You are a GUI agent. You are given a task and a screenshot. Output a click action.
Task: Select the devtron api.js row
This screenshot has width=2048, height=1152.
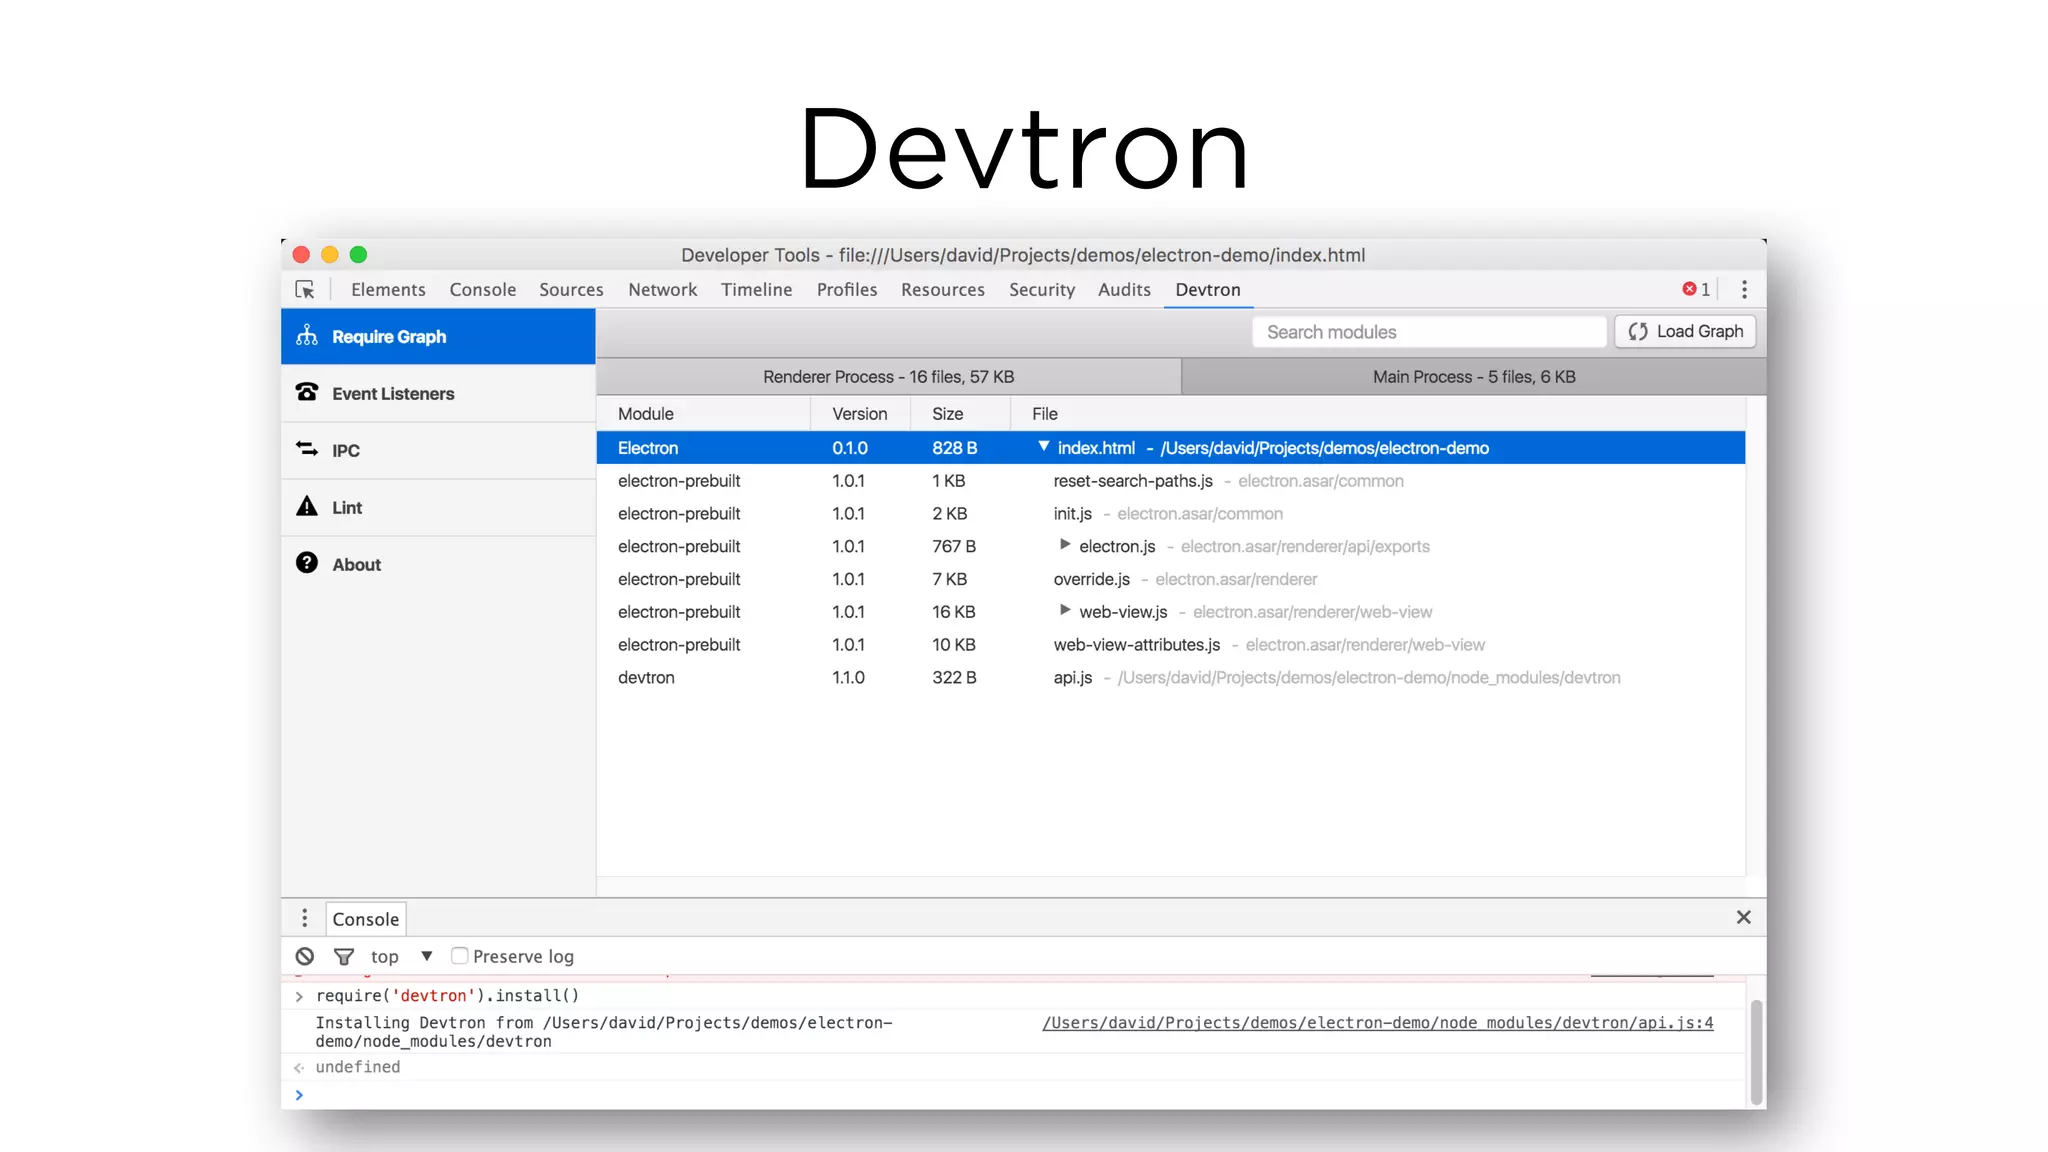[x=1171, y=678]
